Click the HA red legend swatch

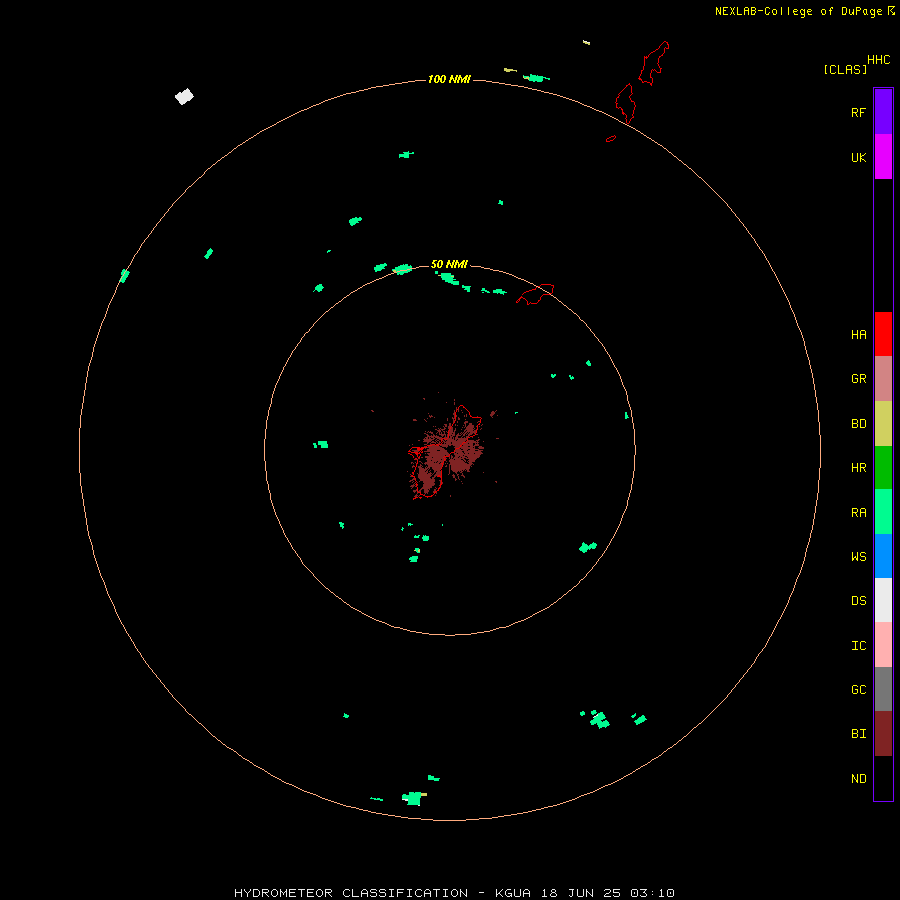click(x=883, y=334)
